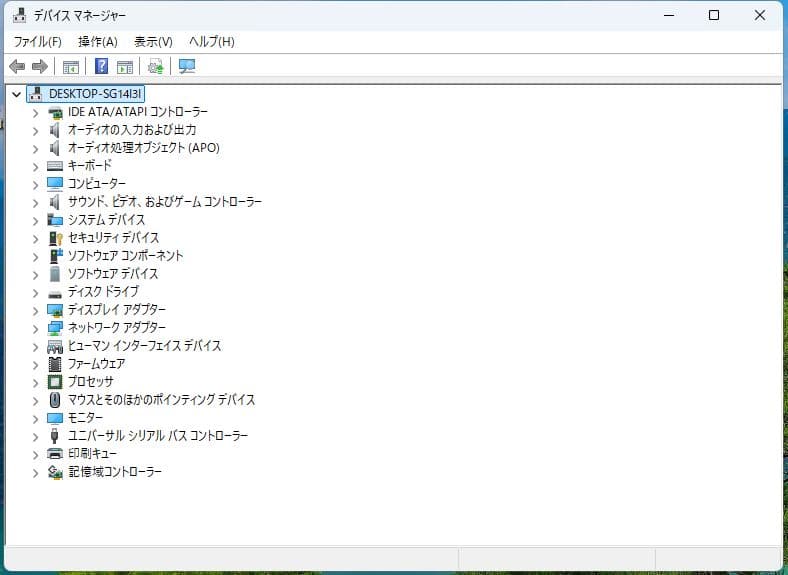Click the icon beside ソフトウェア コンポーネント
Image resolution: width=788 pixels, height=575 pixels.
click(55, 256)
